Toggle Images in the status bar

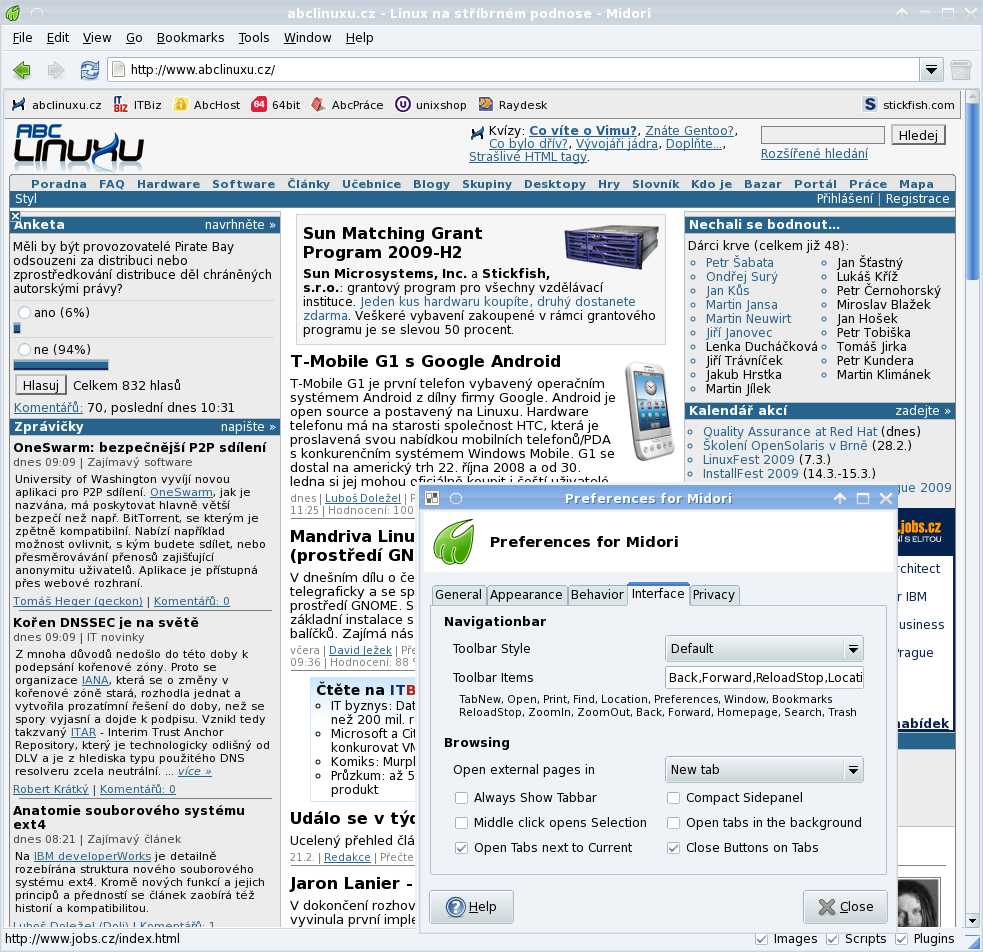761,939
